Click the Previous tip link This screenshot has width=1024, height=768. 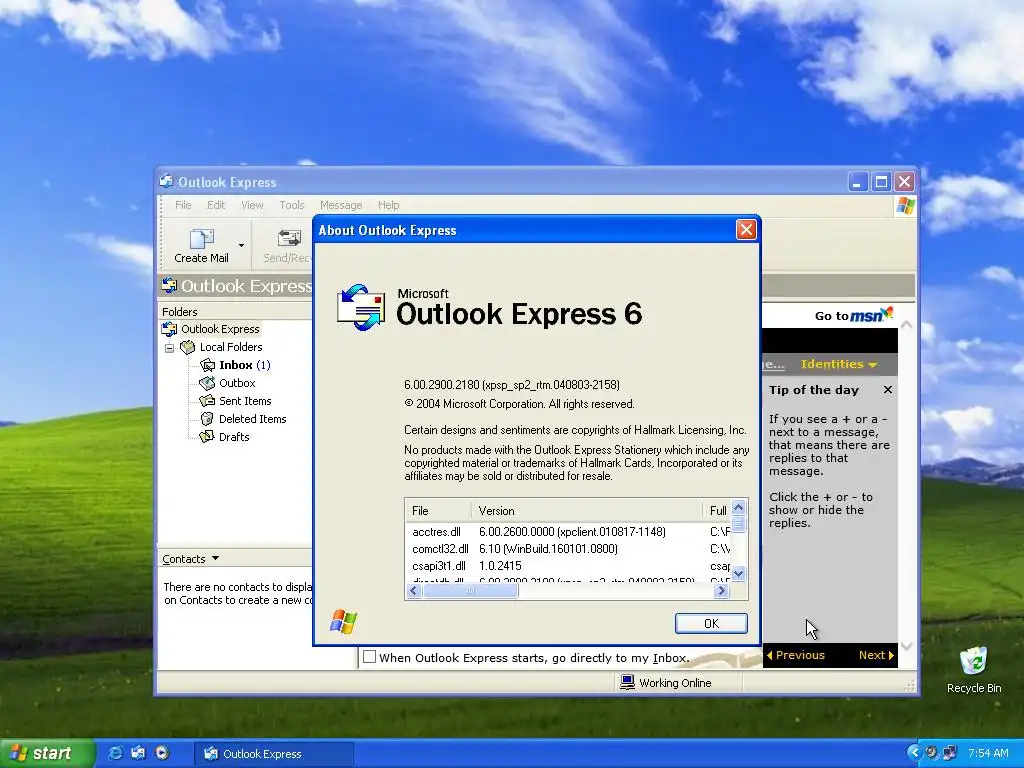795,655
